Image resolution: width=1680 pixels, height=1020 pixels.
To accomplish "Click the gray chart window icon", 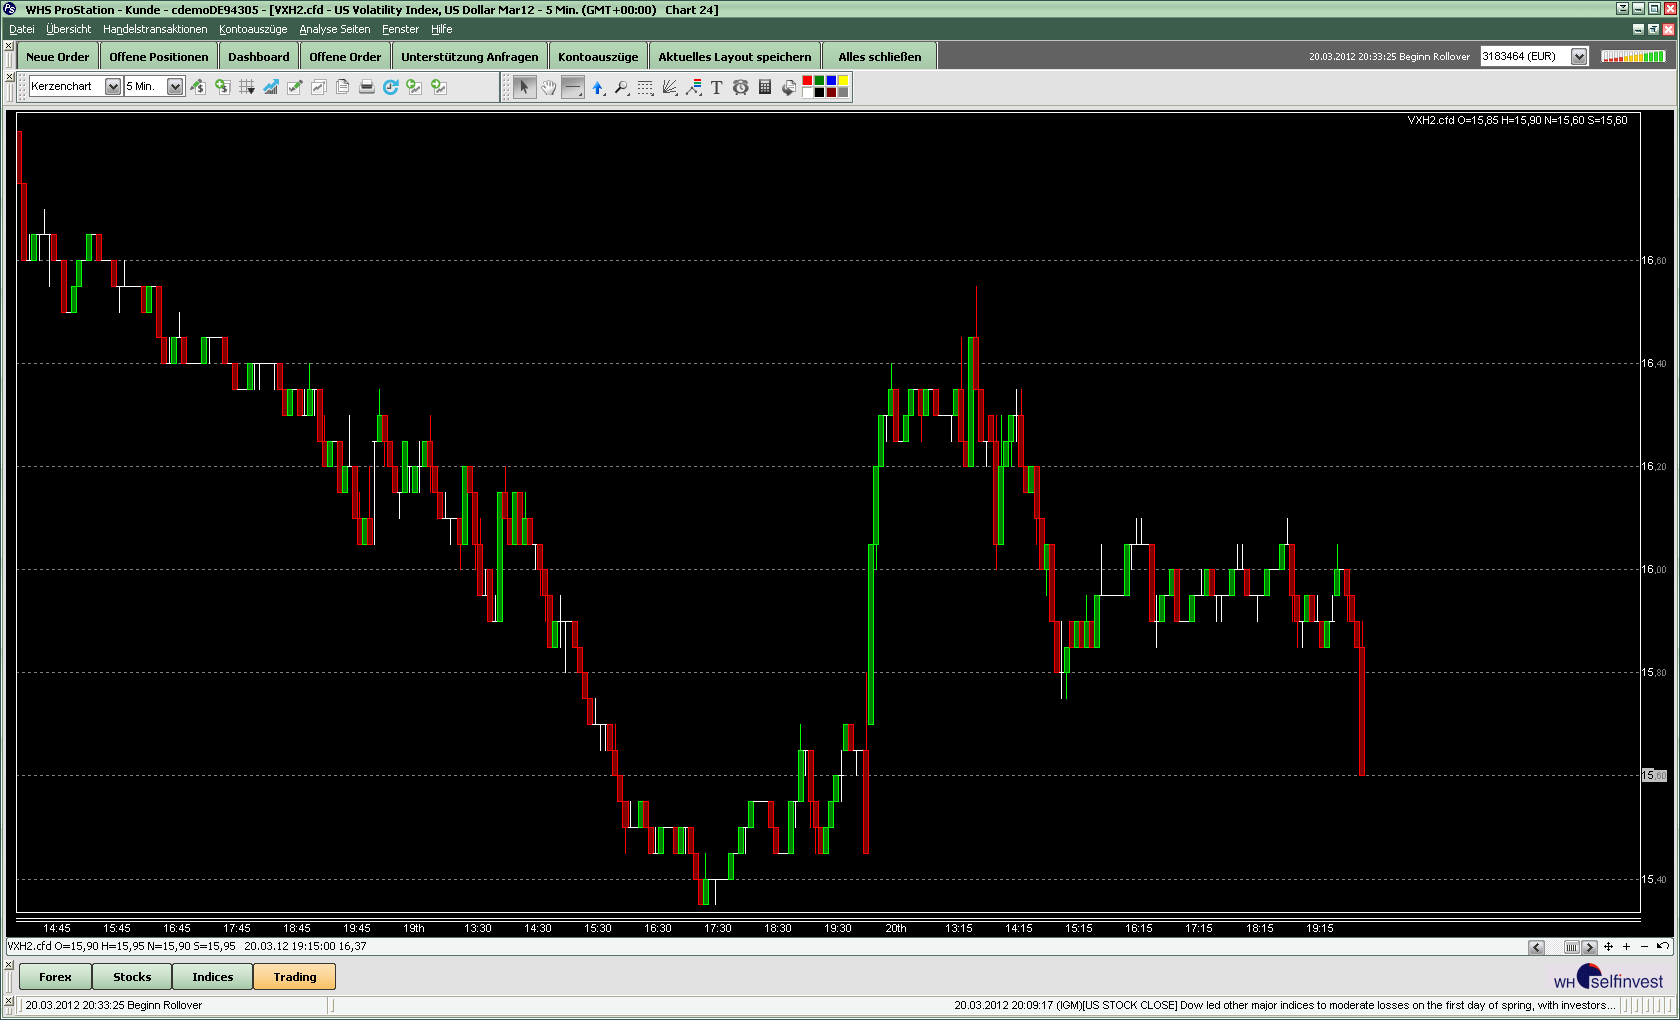I will pos(319,87).
